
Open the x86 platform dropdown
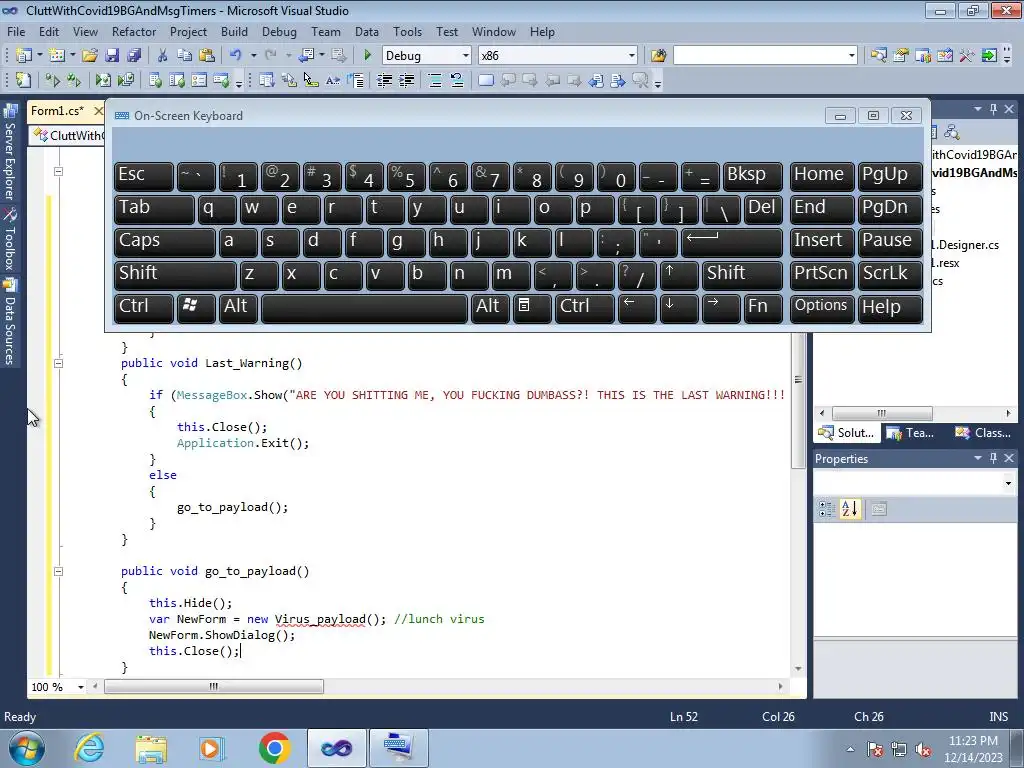coord(631,56)
